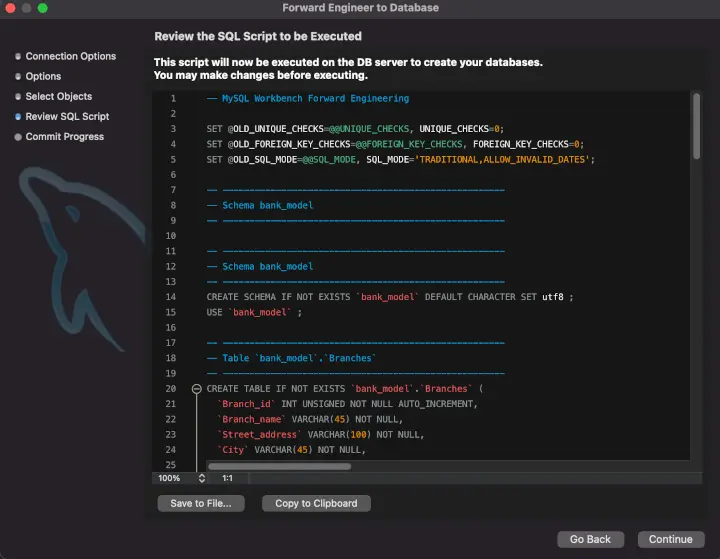The image size is (720, 559).
Task: Open the 100% zoom level stepper
Action: (x=201, y=479)
